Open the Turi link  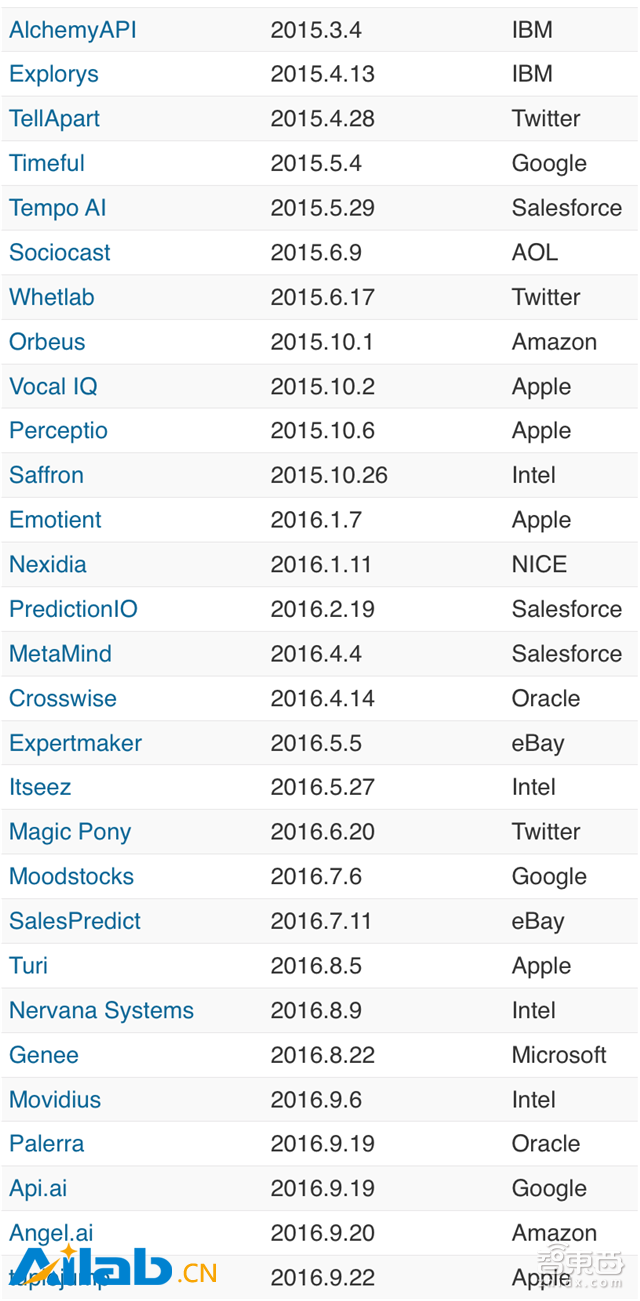pyautogui.click(x=28, y=966)
